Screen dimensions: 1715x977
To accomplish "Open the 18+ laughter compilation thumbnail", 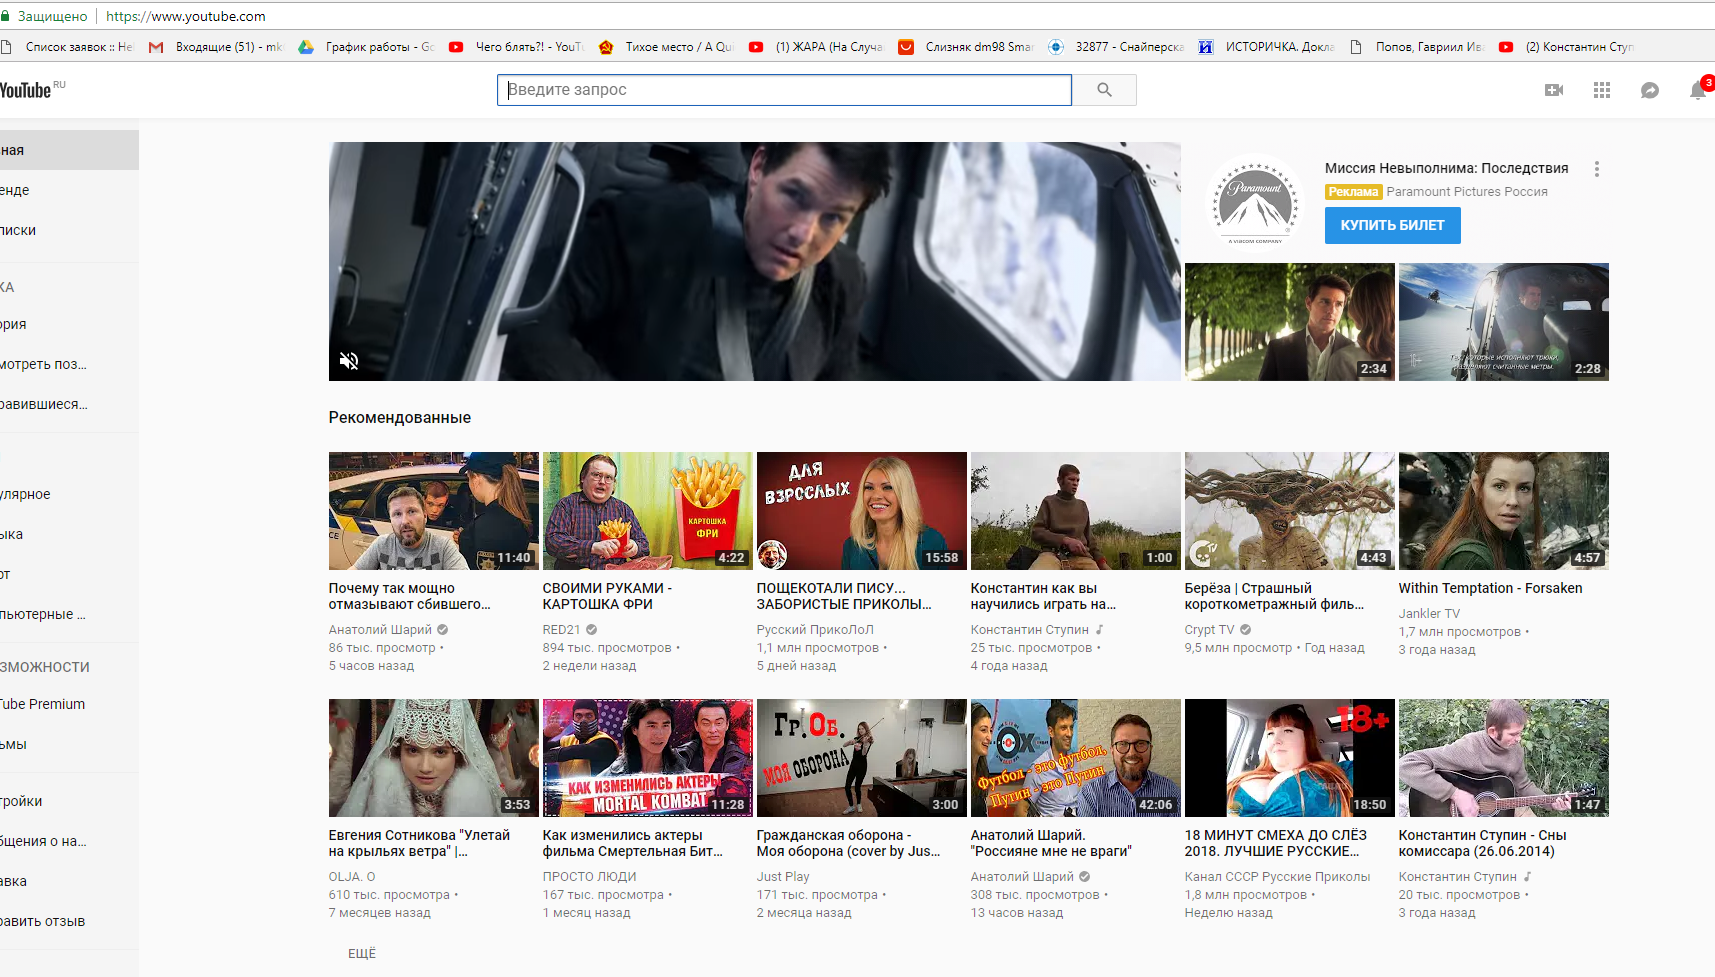I will (1290, 758).
